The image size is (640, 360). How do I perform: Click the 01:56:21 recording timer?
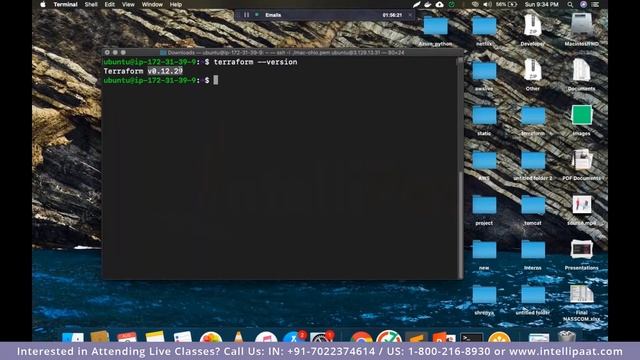[x=392, y=15]
